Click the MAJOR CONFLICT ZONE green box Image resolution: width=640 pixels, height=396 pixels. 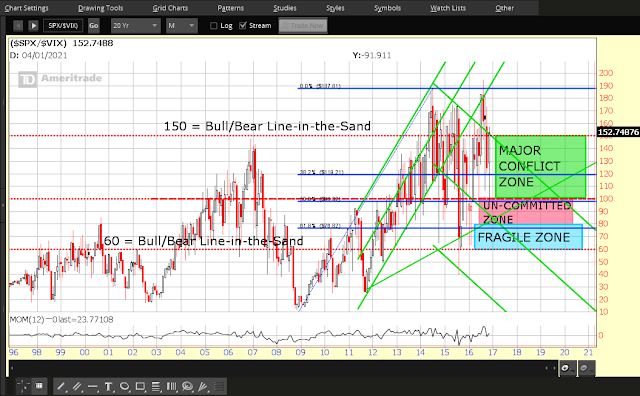click(540, 167)
